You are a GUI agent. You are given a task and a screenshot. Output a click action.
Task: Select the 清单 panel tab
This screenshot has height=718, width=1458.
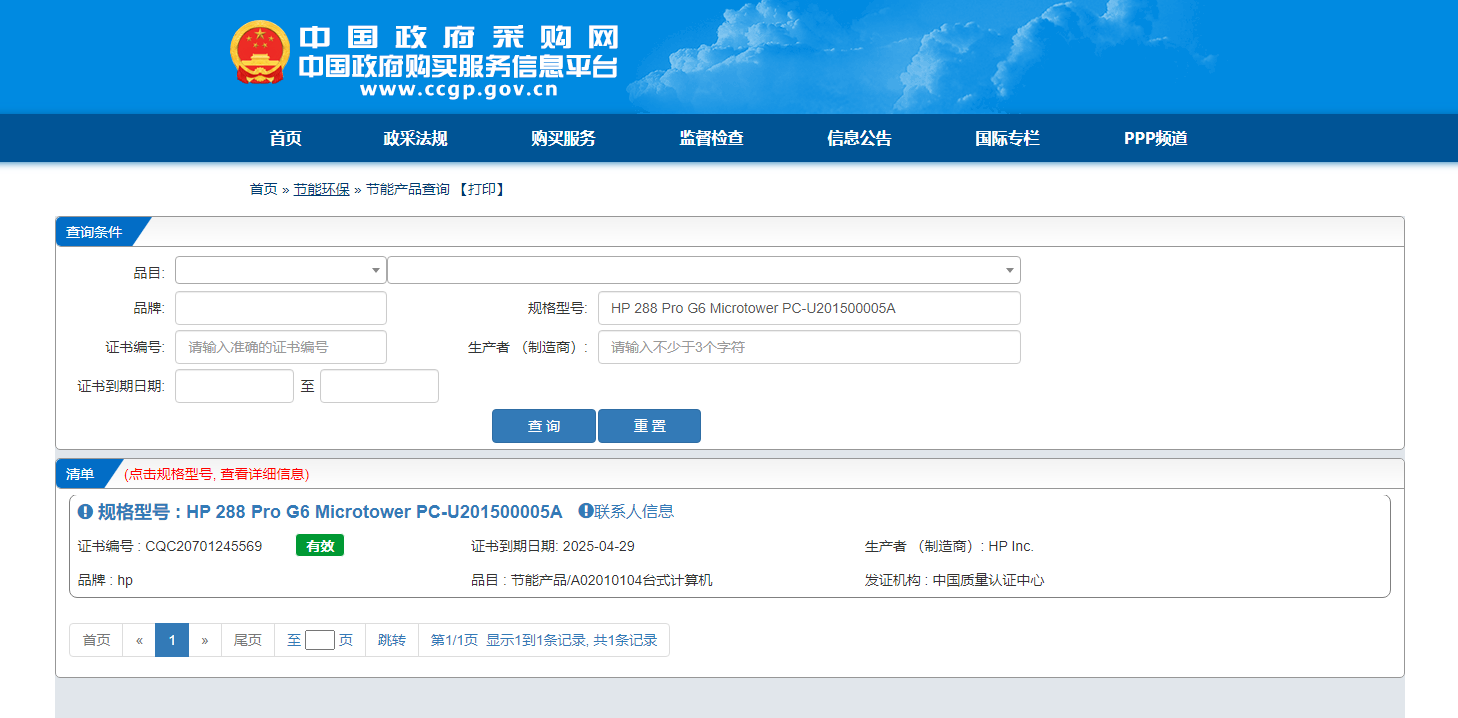tap(81, 474)
